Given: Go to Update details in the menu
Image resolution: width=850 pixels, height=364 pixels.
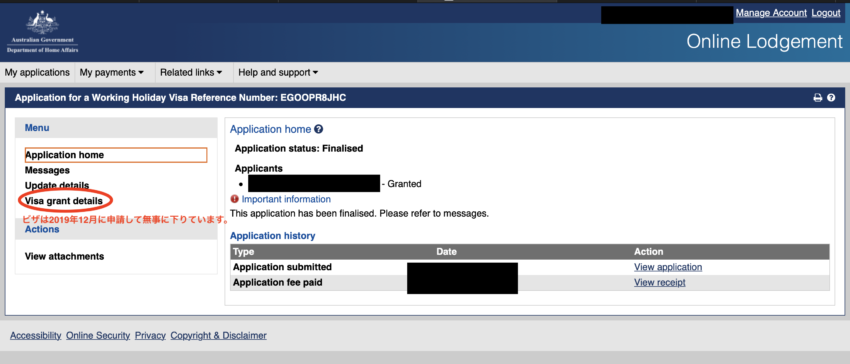Looking at the screenshot, I should click(x=57, y=186).
